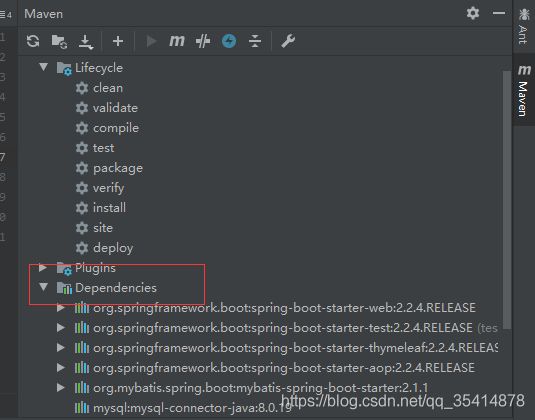
Task: Expand spring-boot-starter-web dependency
Action: (x=61, y=308)
